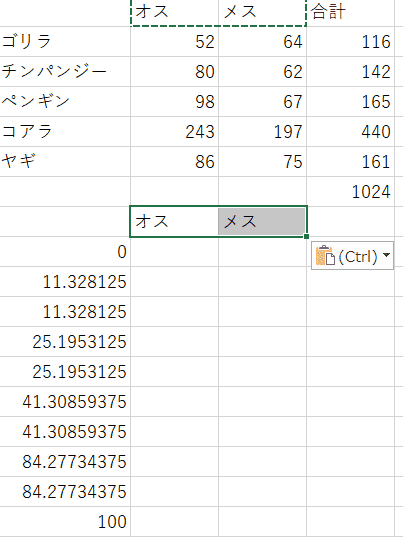Click the ヤギ row label
Image resolution: width=403 pixels, height=537 pixels.
(65, 162)
